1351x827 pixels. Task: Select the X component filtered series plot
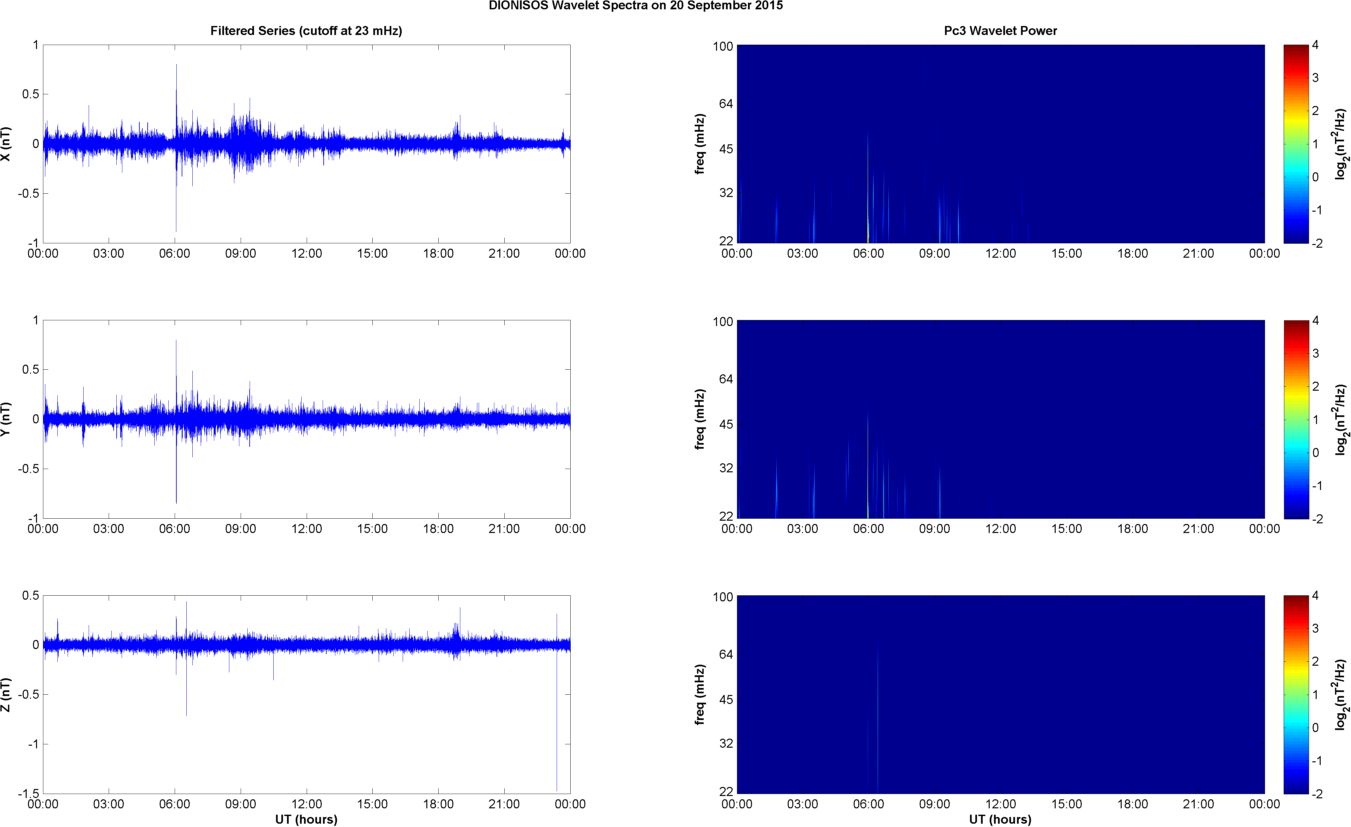tap(306, 143)
